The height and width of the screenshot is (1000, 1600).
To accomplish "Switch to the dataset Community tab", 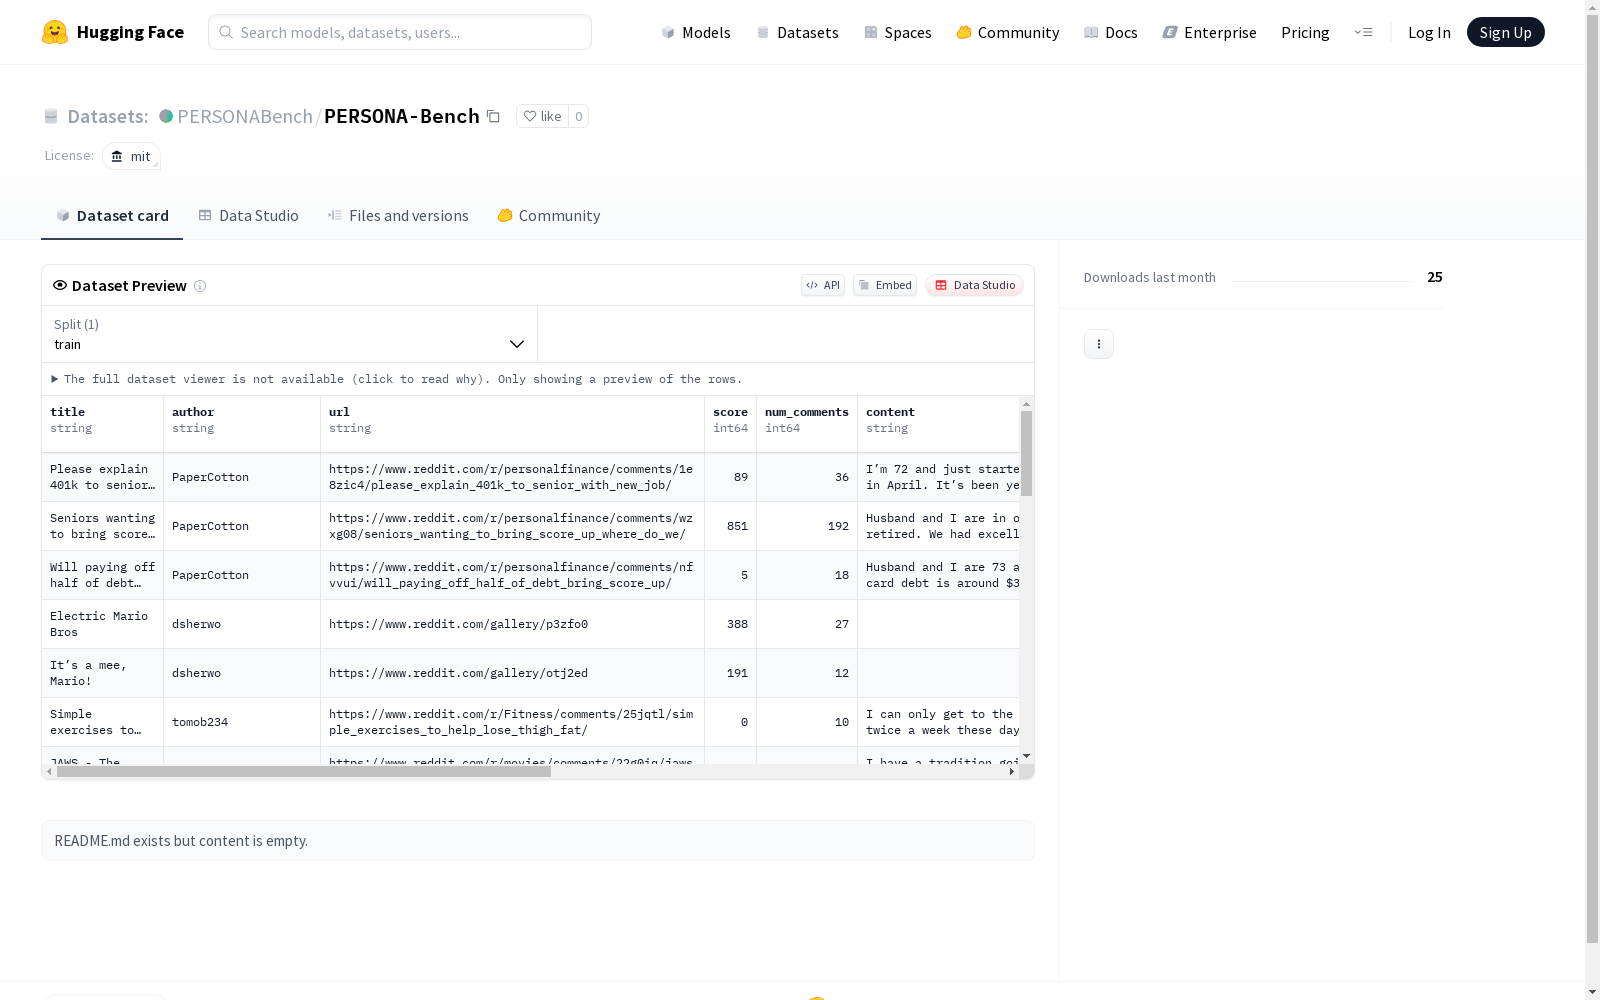I will [x=549, y=216].
